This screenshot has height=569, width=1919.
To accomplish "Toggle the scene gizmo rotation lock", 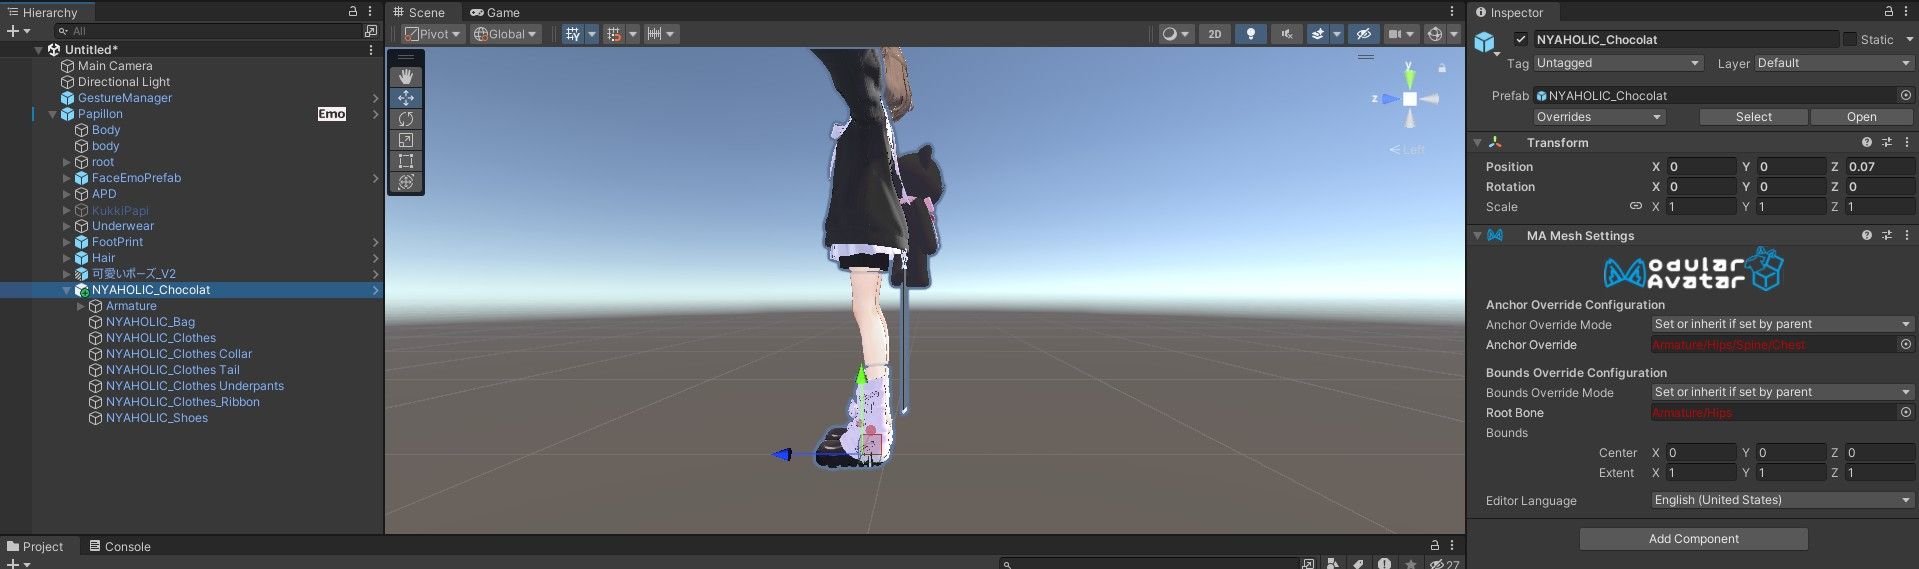I will click(1442, 68).
